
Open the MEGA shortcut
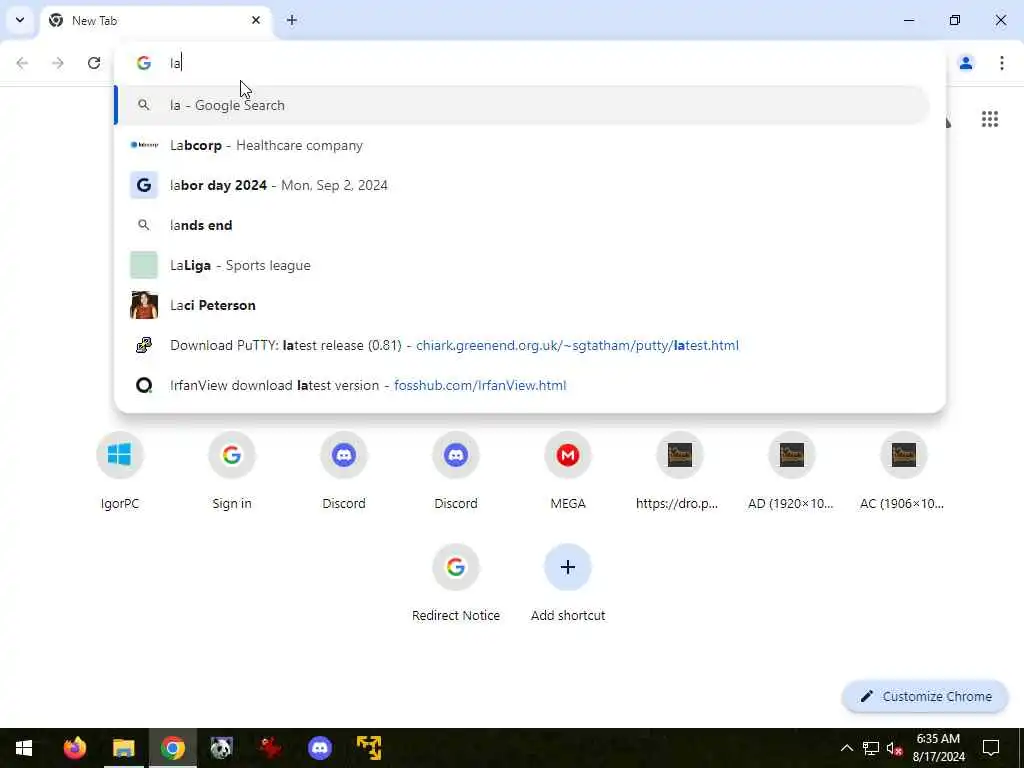(568, 472)
